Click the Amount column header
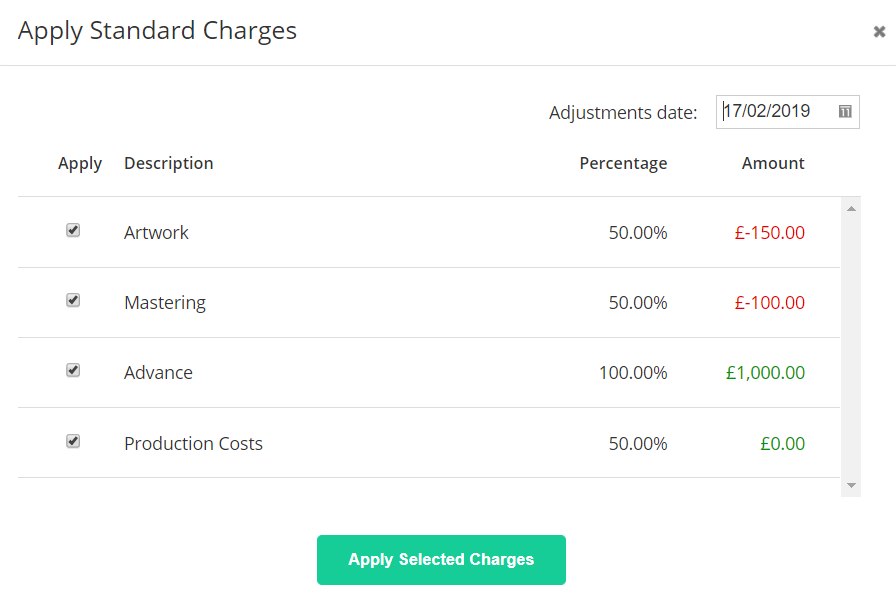Screen dimensions: 896x609 pyautogui.click(x=773, y=163)
